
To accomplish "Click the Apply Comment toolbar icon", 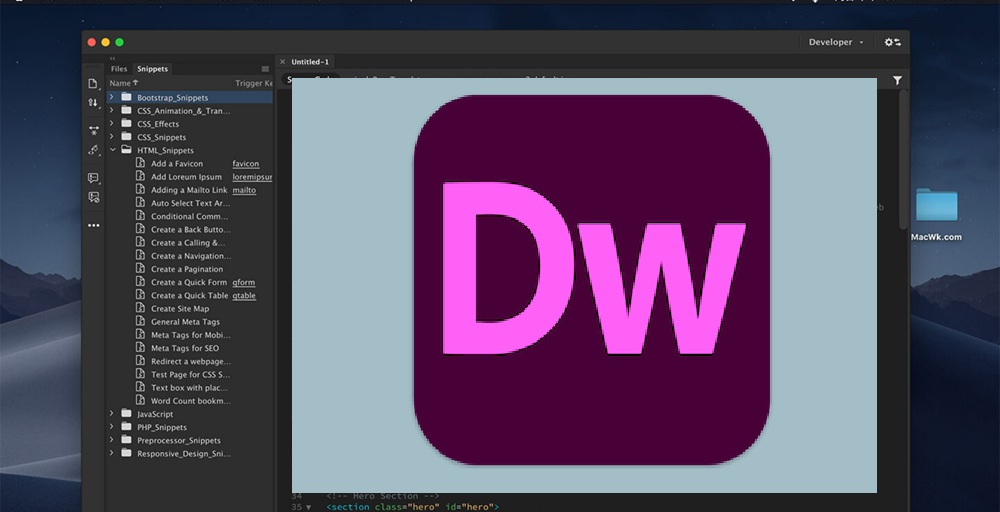I will coord(94,179).
